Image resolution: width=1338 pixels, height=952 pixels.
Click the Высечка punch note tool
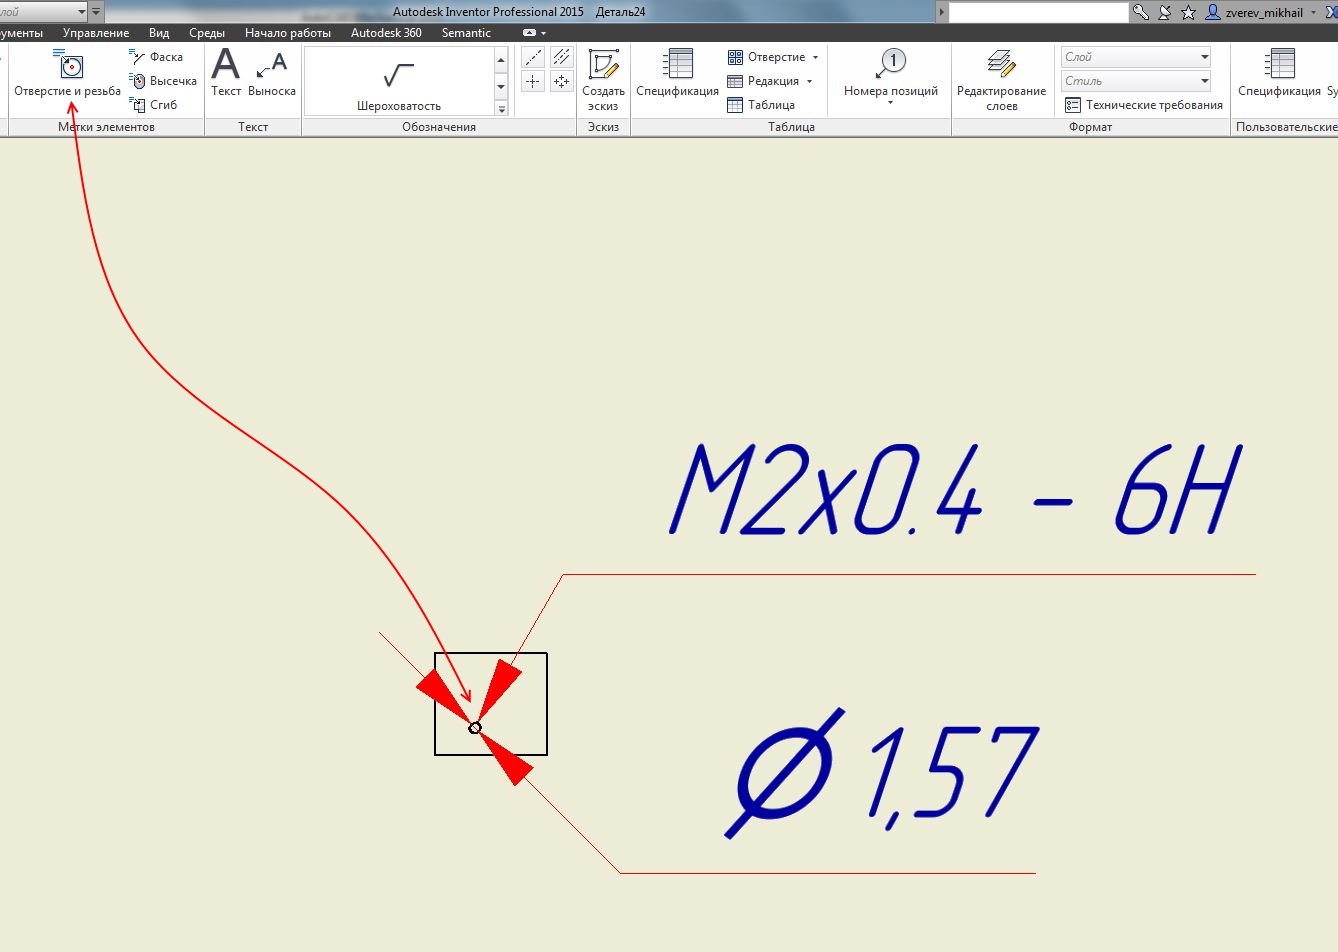[x=163, y=81]
